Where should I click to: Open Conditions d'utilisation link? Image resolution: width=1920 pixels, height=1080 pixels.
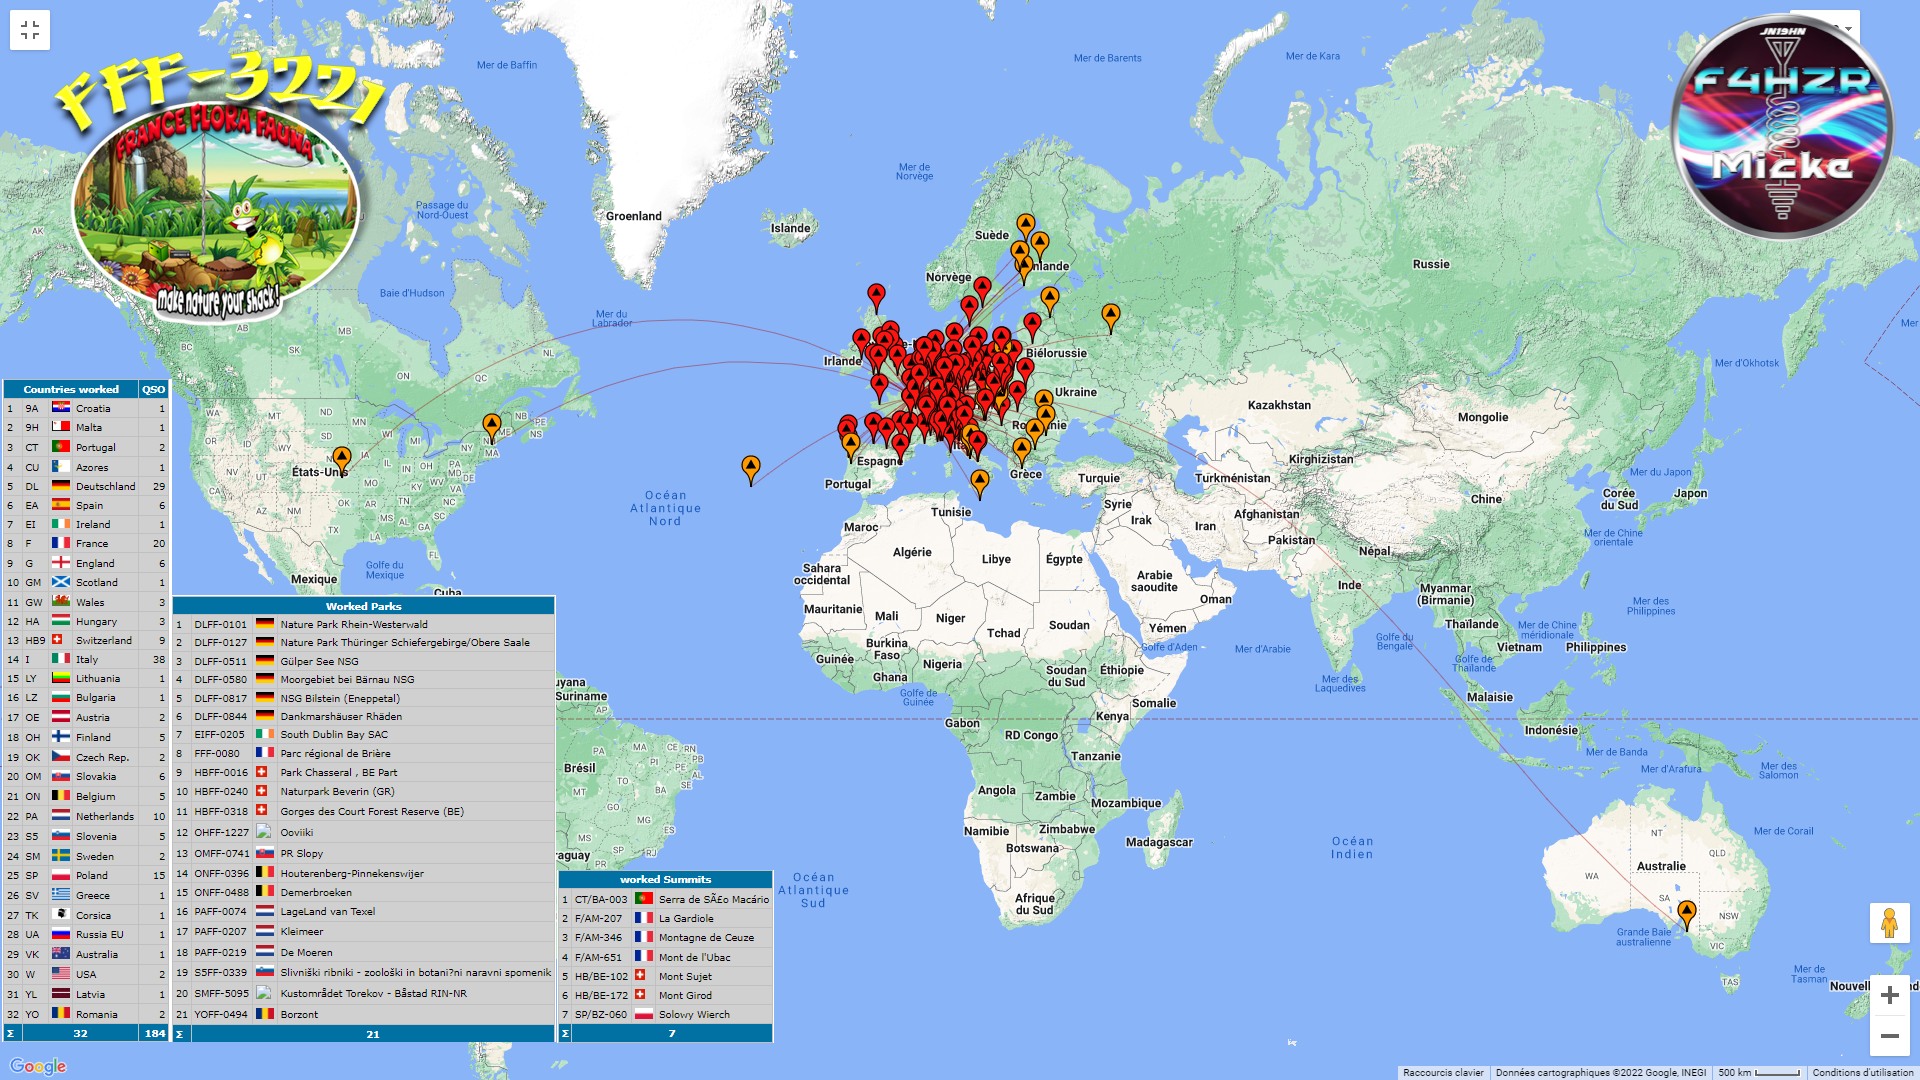point(1862,1072)
